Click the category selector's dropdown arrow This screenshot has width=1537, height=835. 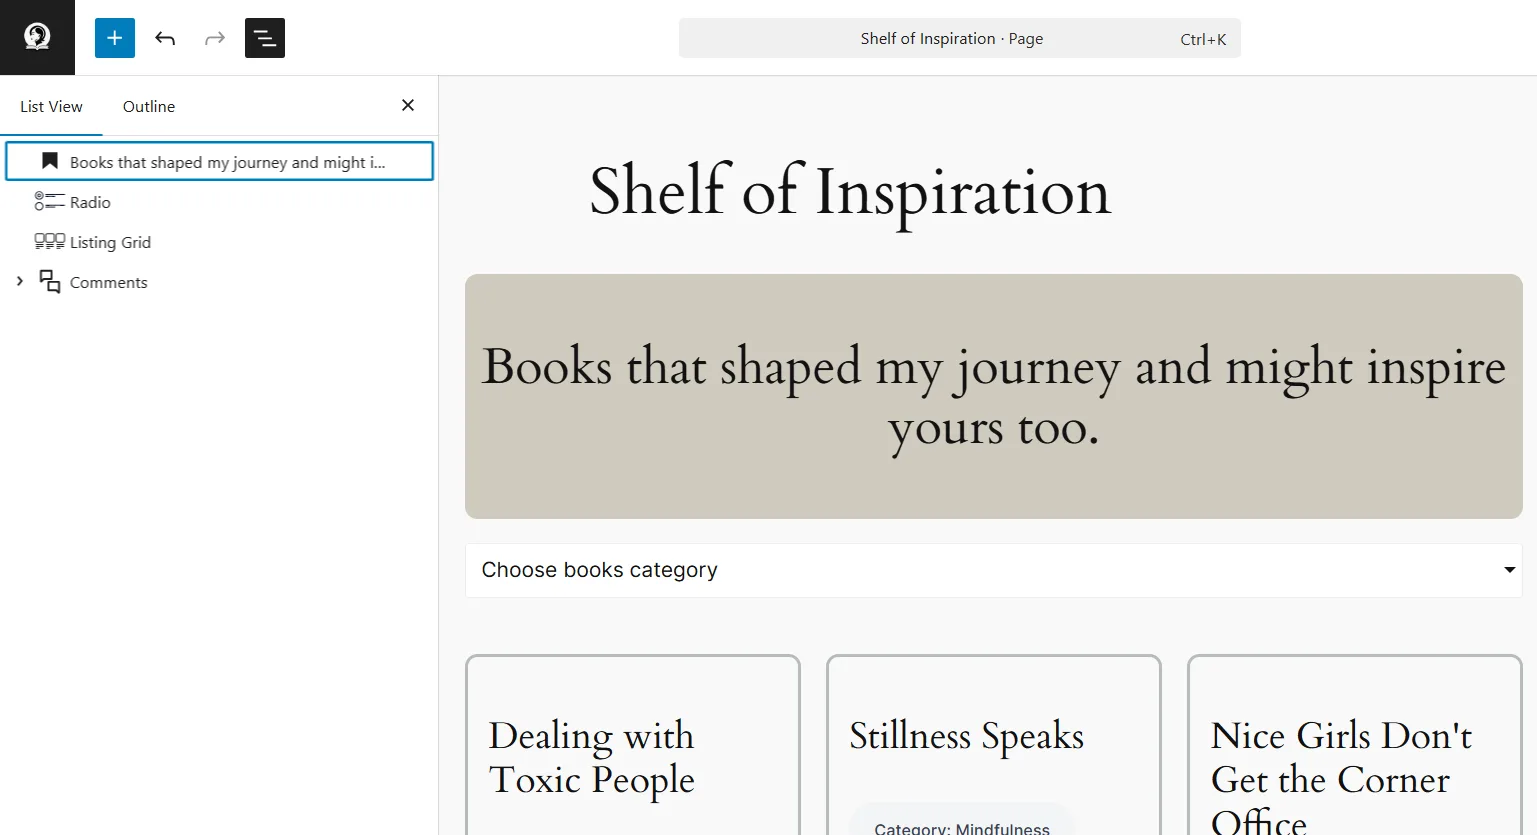(x=1508, y=570)
